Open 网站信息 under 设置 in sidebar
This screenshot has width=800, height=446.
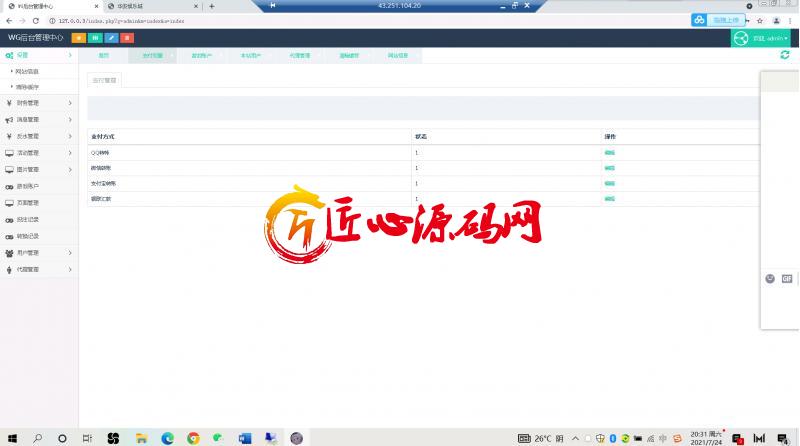tap(27, 71)
